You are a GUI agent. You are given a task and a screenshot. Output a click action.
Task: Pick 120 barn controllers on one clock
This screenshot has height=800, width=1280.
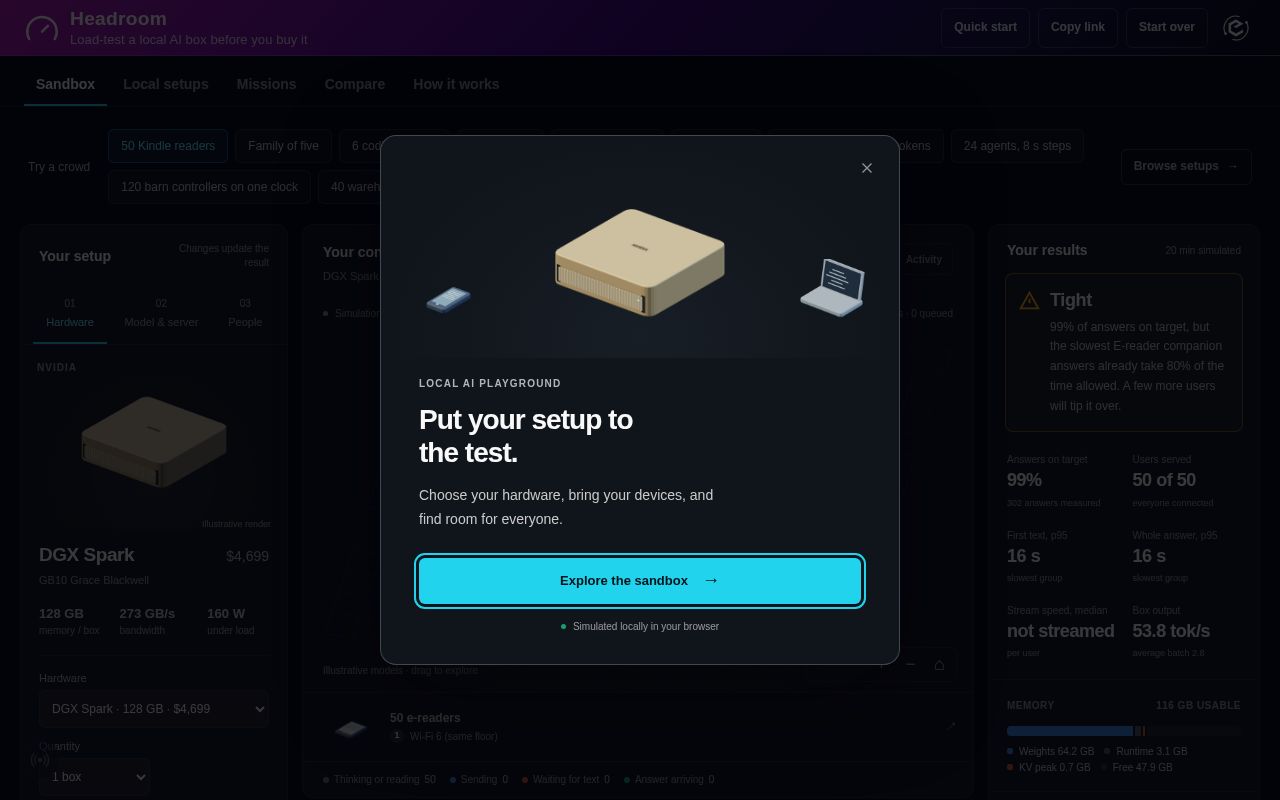click(209, 187)
